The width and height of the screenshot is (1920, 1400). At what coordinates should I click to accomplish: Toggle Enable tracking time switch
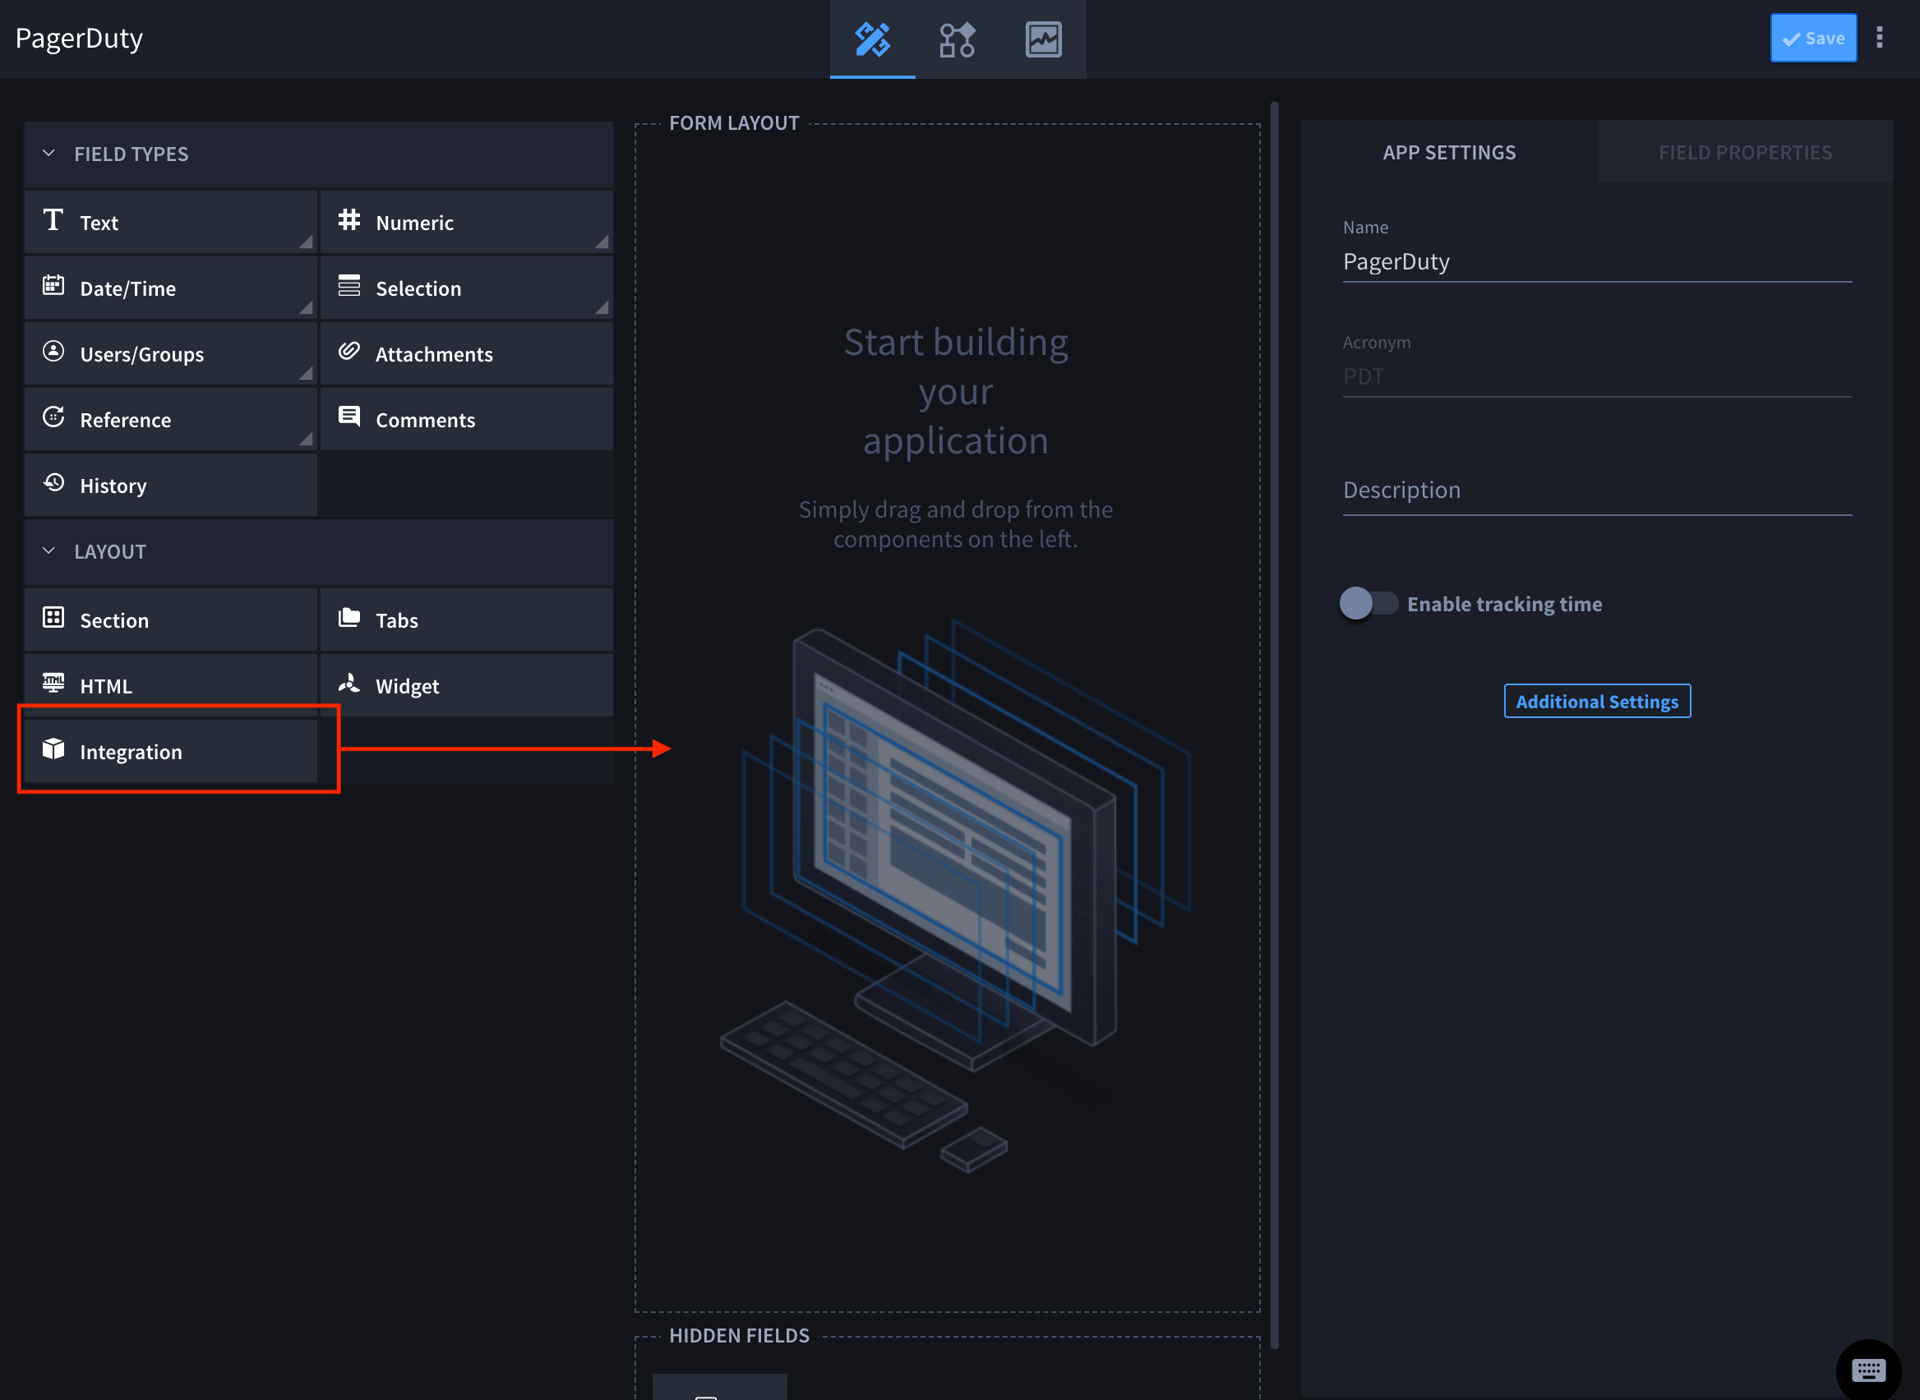1367,603
